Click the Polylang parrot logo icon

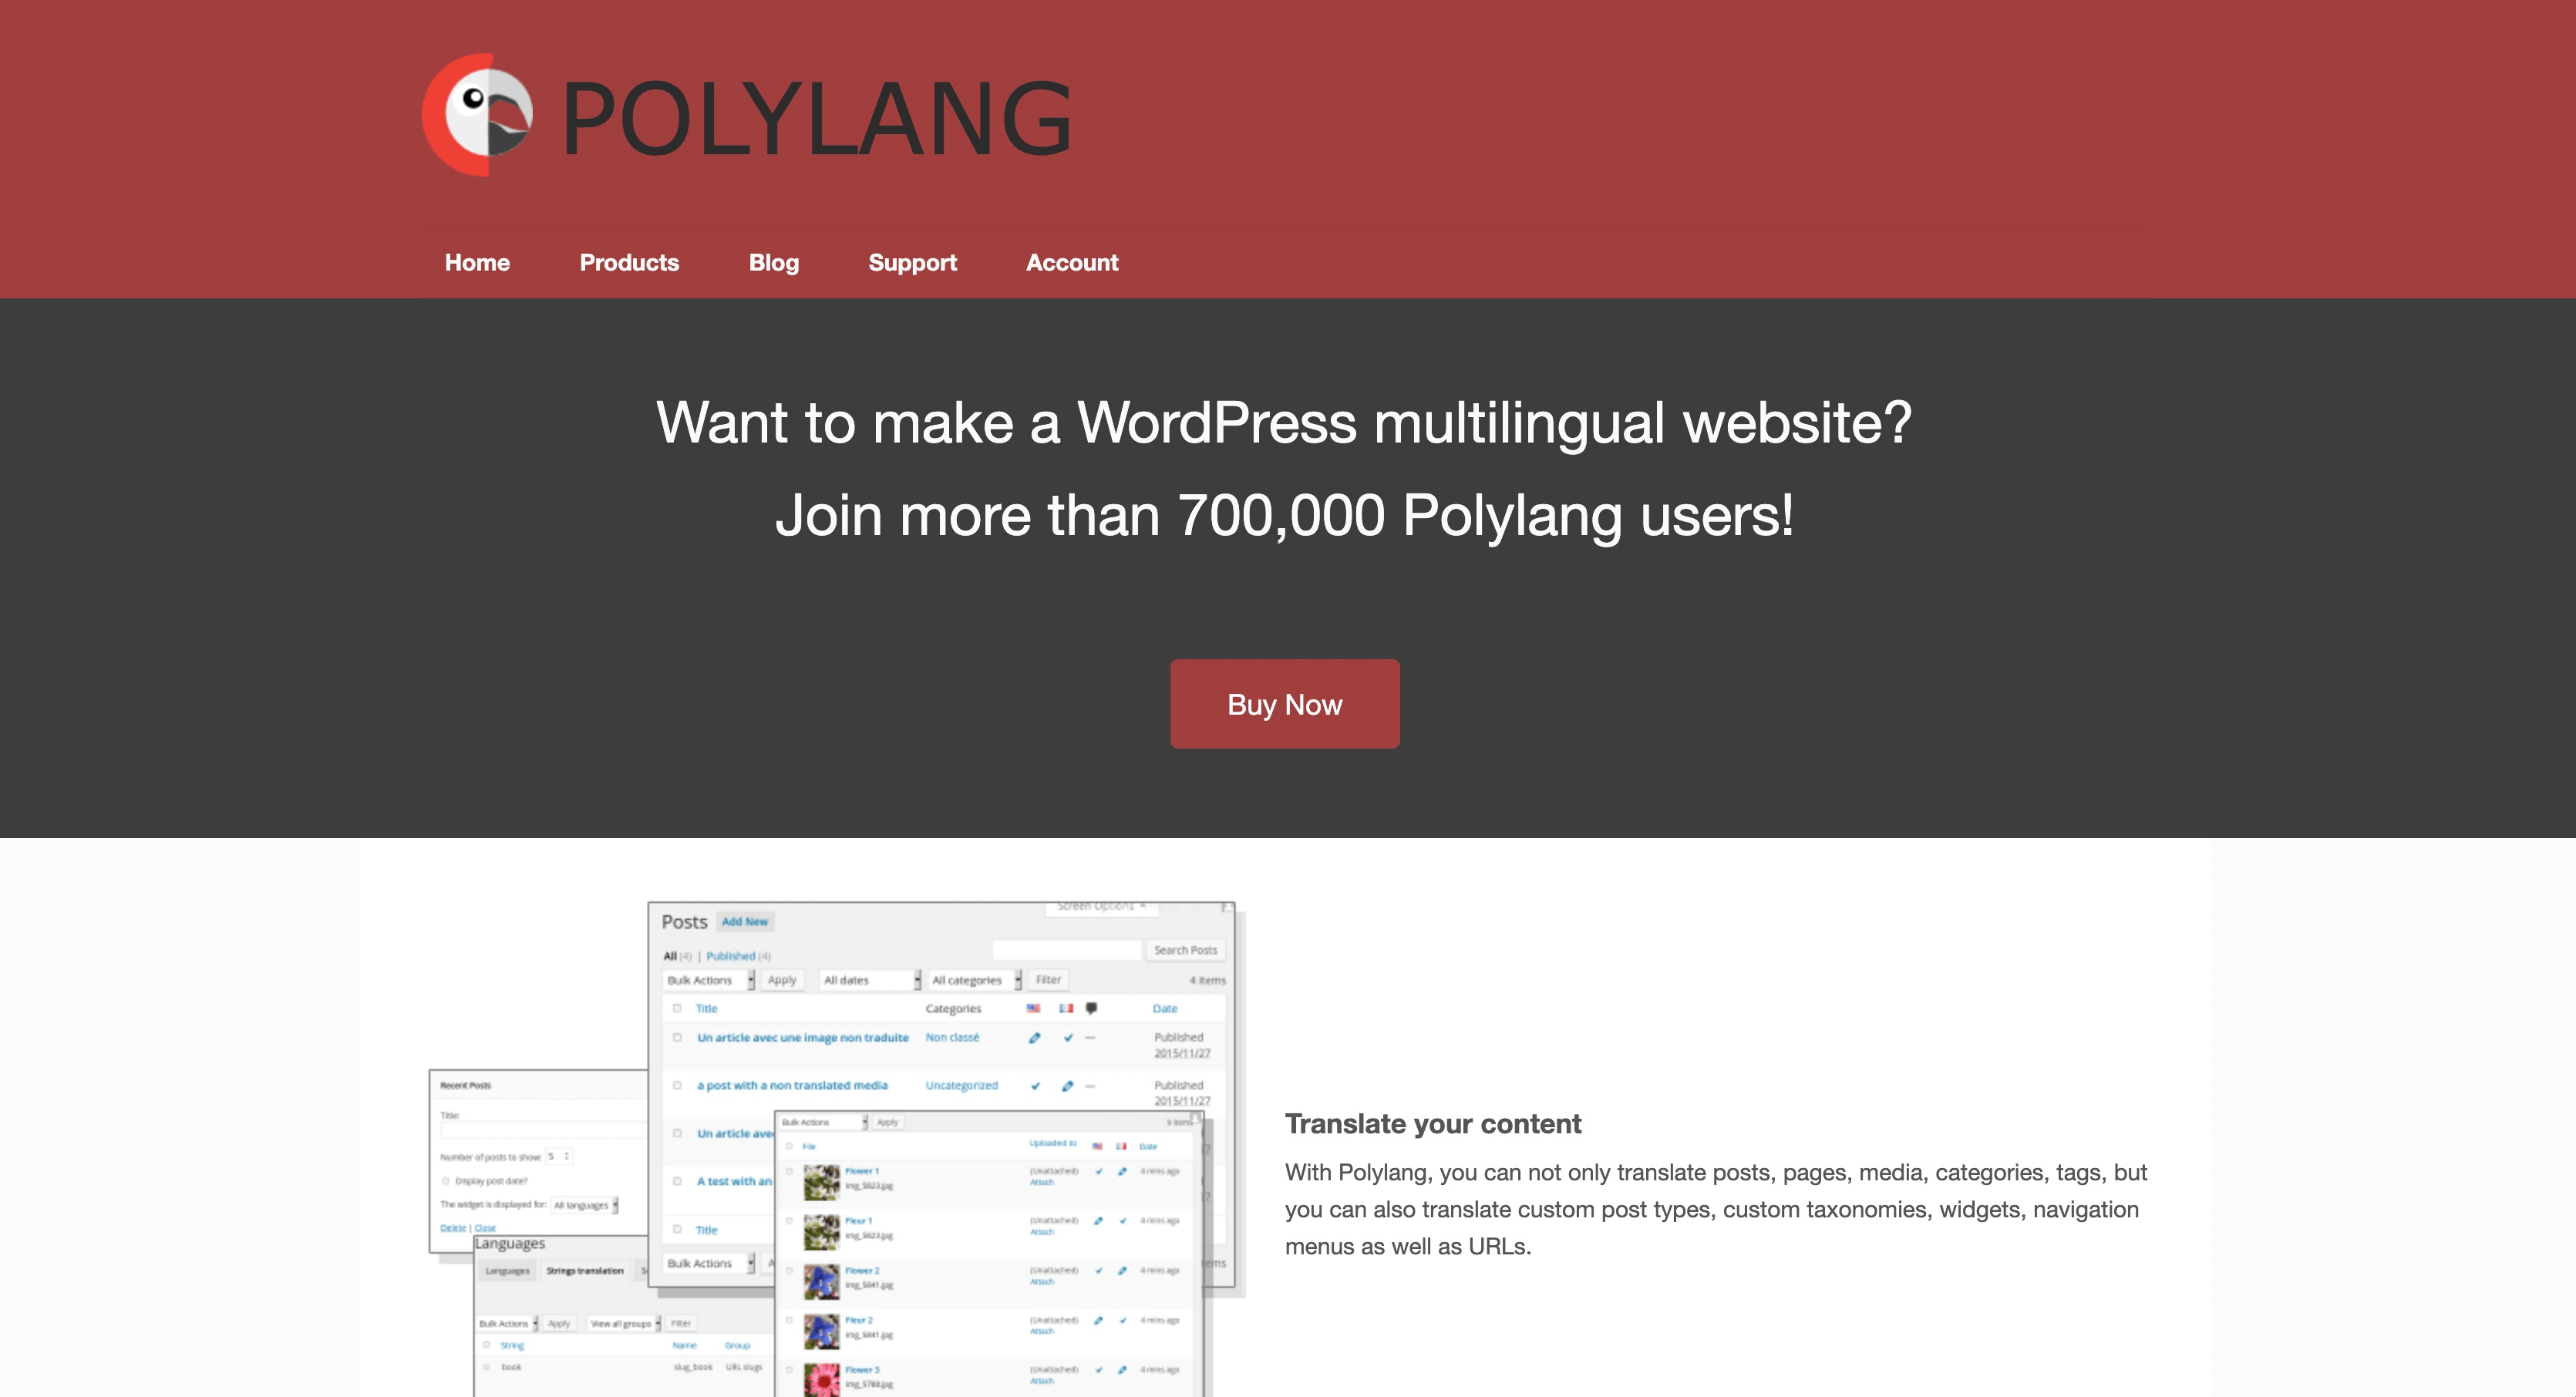pyautogui.click(x=477, y=115)
